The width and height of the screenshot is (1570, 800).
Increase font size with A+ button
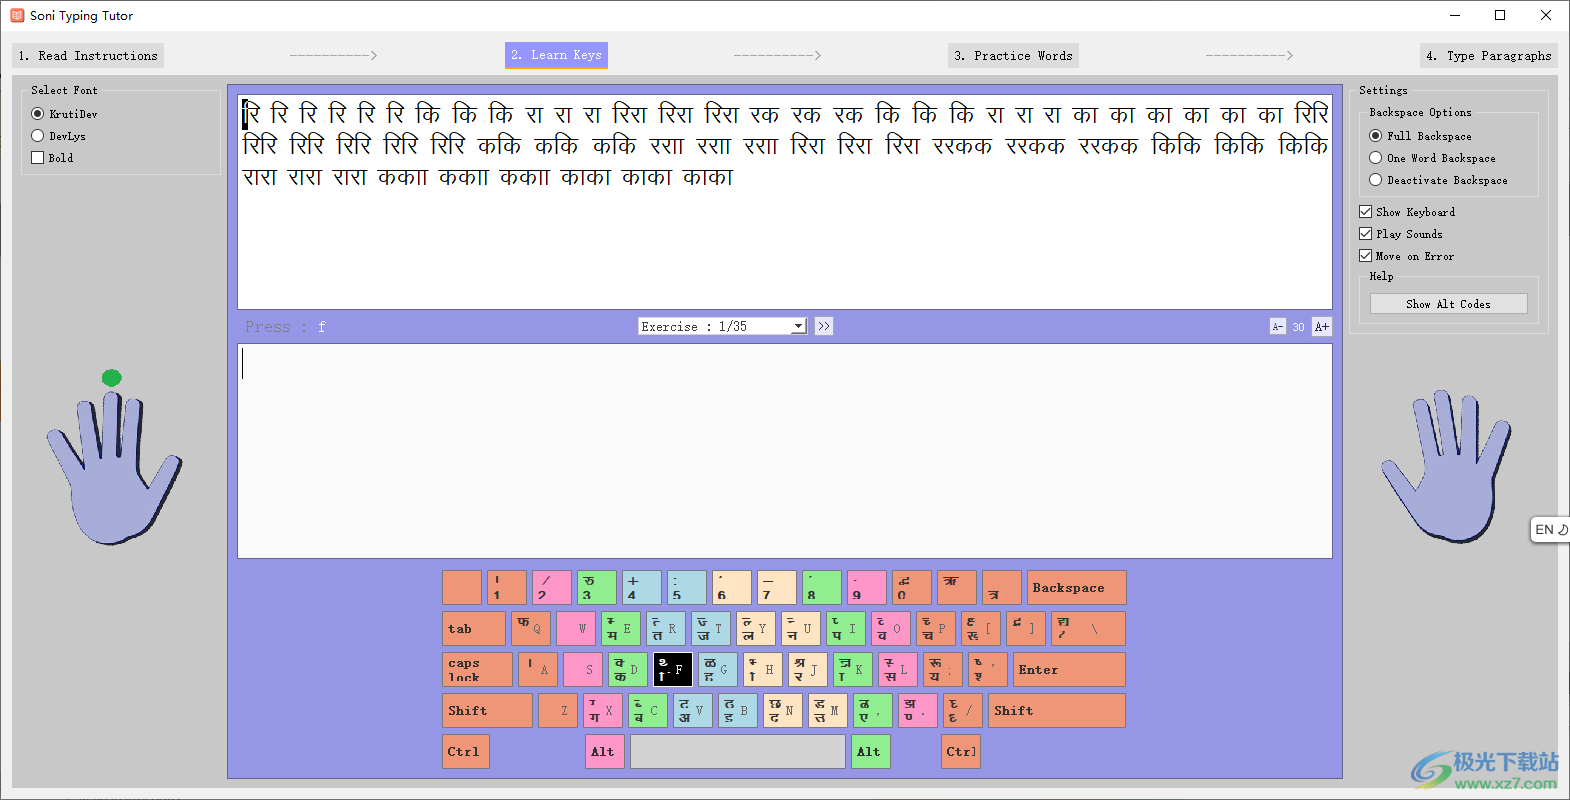tap(1322, 327)
